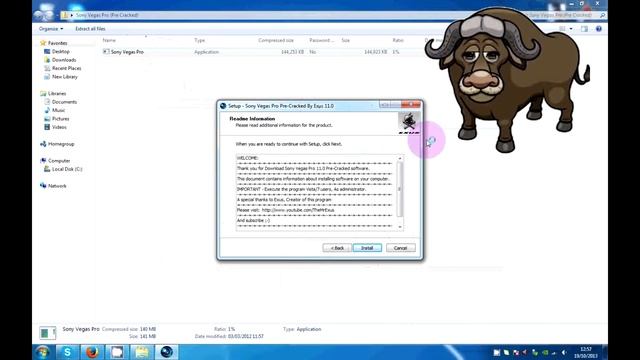The width and height of the screenshot is (640, 360).
Task: Open the File Explorer folder taskbar icon
Action: pyautogui.click(x=142, y=352)
